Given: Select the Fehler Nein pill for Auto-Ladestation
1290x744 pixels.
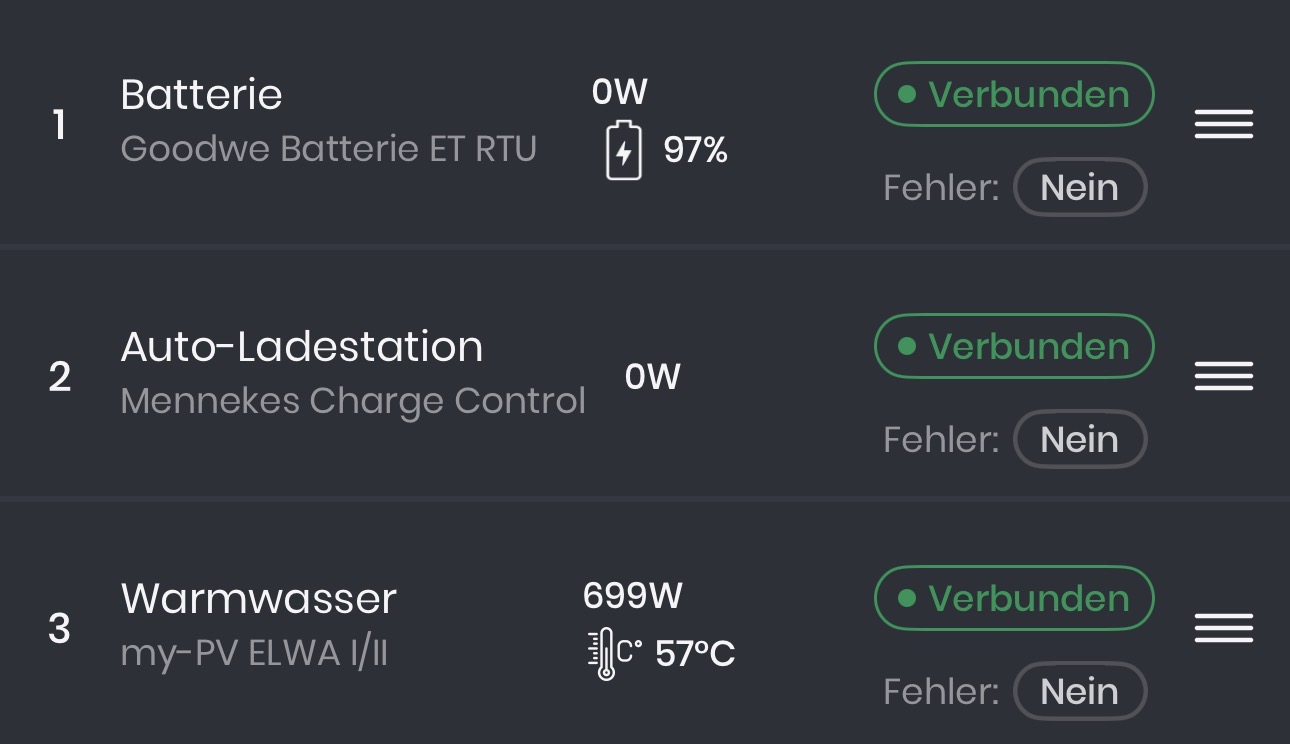Looking at the screenshot, I should 1080,439.
